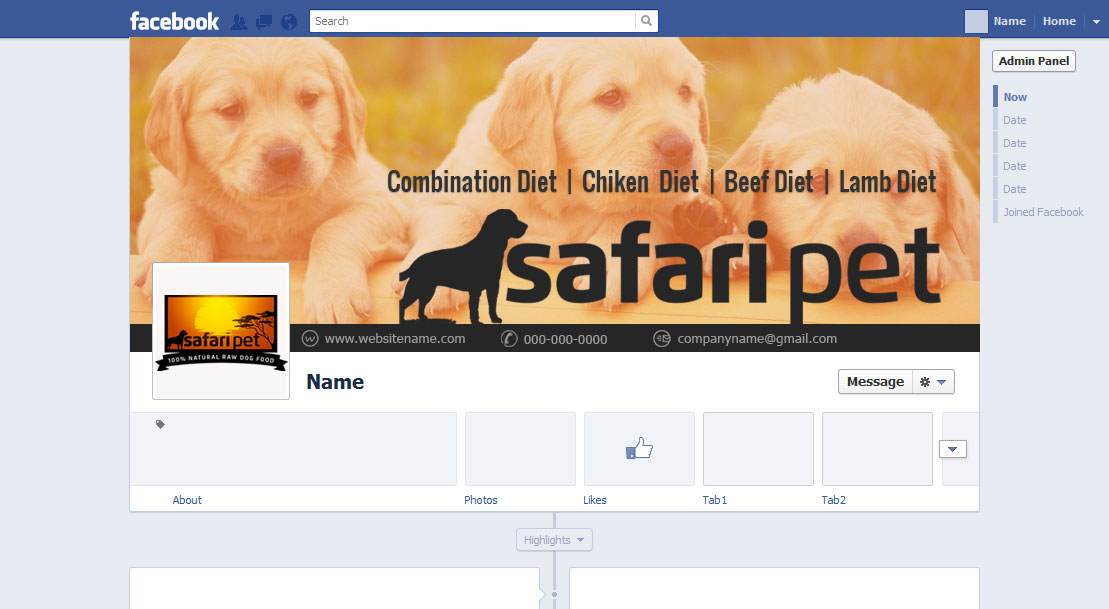Jump to Now on timeline
This screenshot has height=609, width=1109.
tap(1015, 97)
